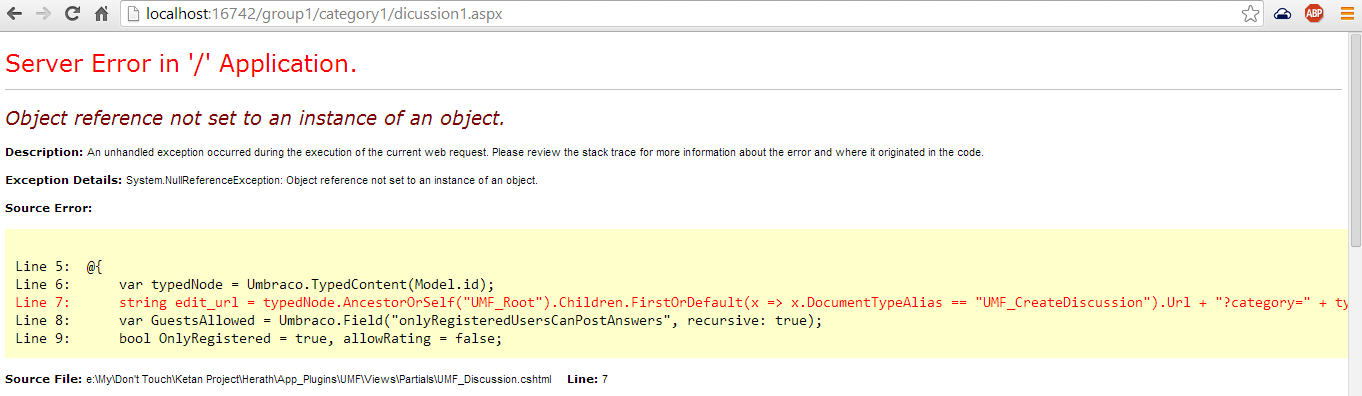Click the Line 5 '@{' code line
The height and width of the screenshot is (396, 1362).
coord(59,266)
